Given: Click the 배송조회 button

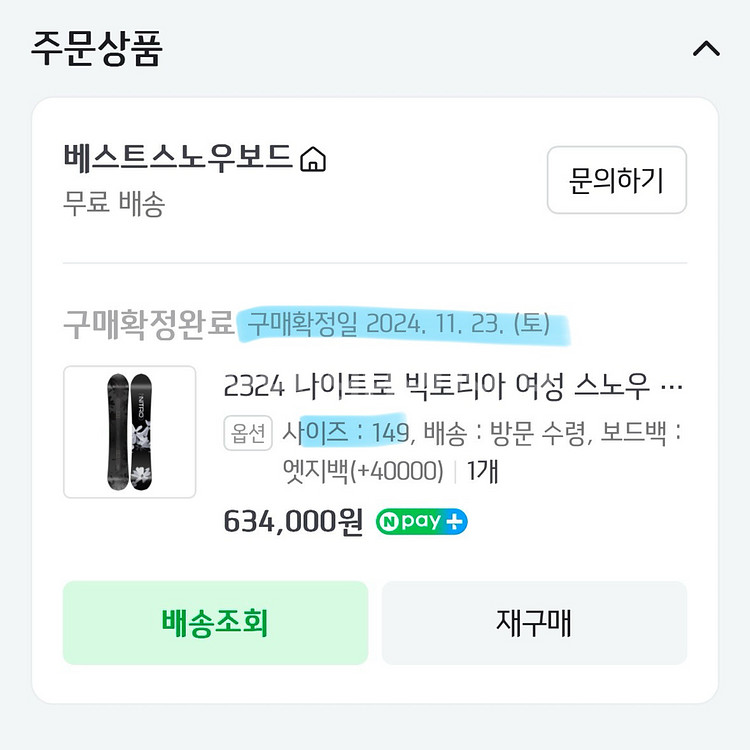Looking at the screenshot, I should point(215,623).
